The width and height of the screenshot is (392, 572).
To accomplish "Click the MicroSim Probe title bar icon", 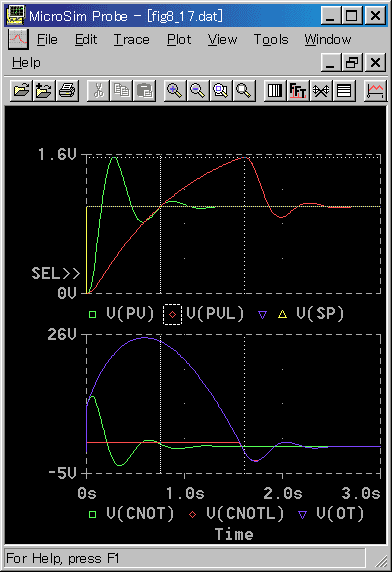I will 16,16.
